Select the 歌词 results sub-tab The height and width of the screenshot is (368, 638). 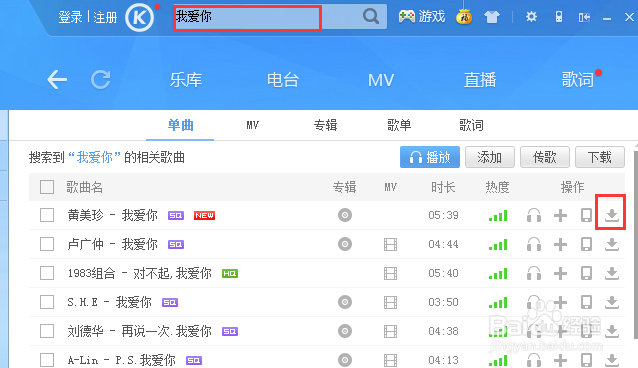471,125
